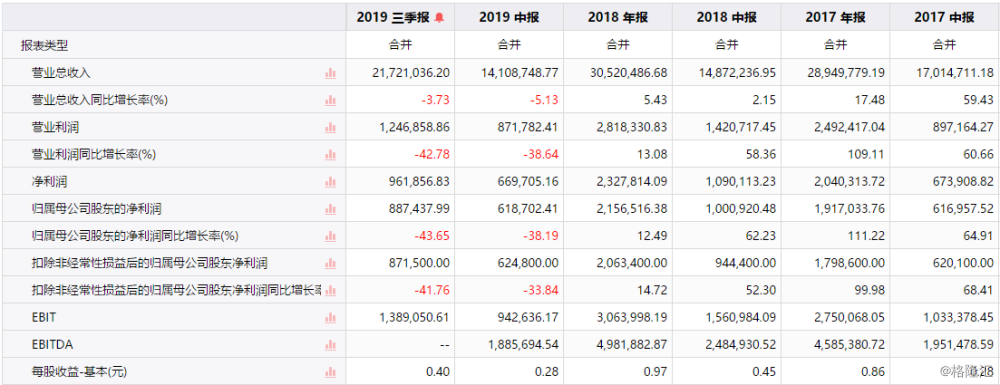Open chart icon for 营业总收入 row
Screen dimensions: 1000x385
(x=330, y=73)
